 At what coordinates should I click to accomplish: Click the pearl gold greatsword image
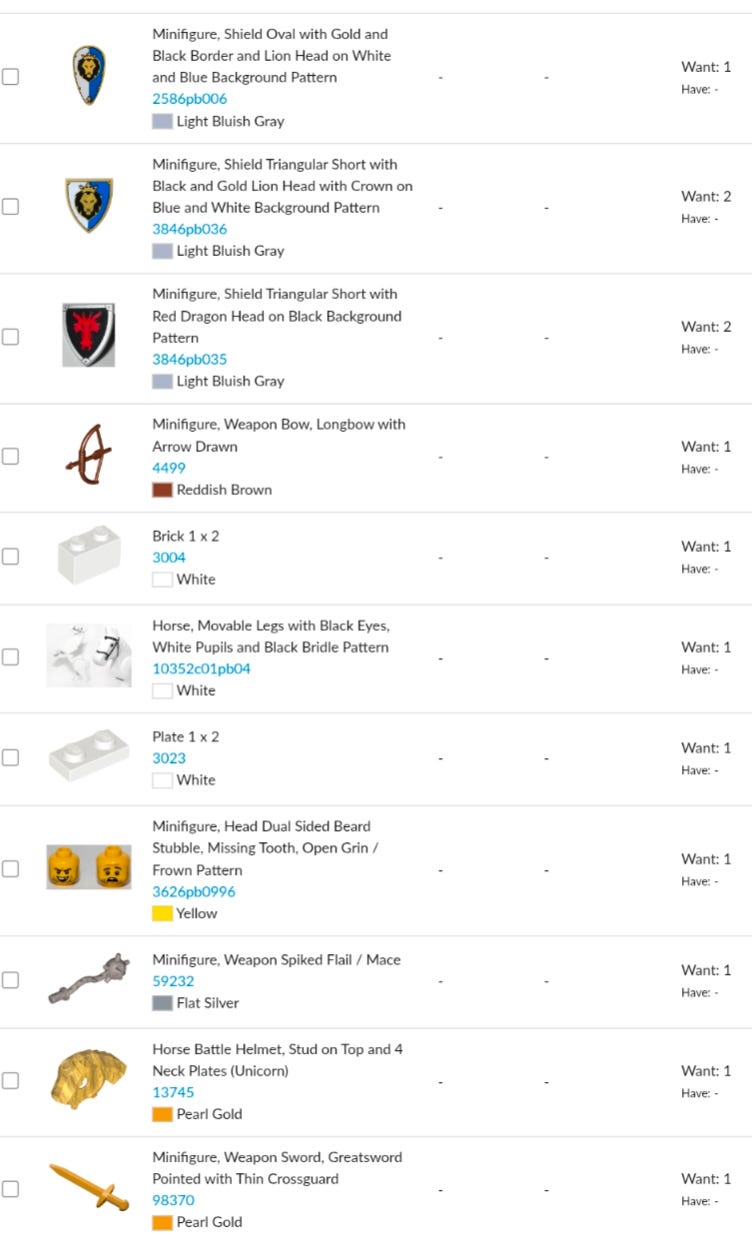89,1188
